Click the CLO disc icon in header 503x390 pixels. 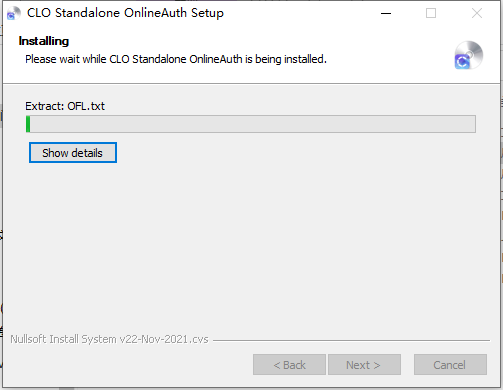click(x=469, y=55)
